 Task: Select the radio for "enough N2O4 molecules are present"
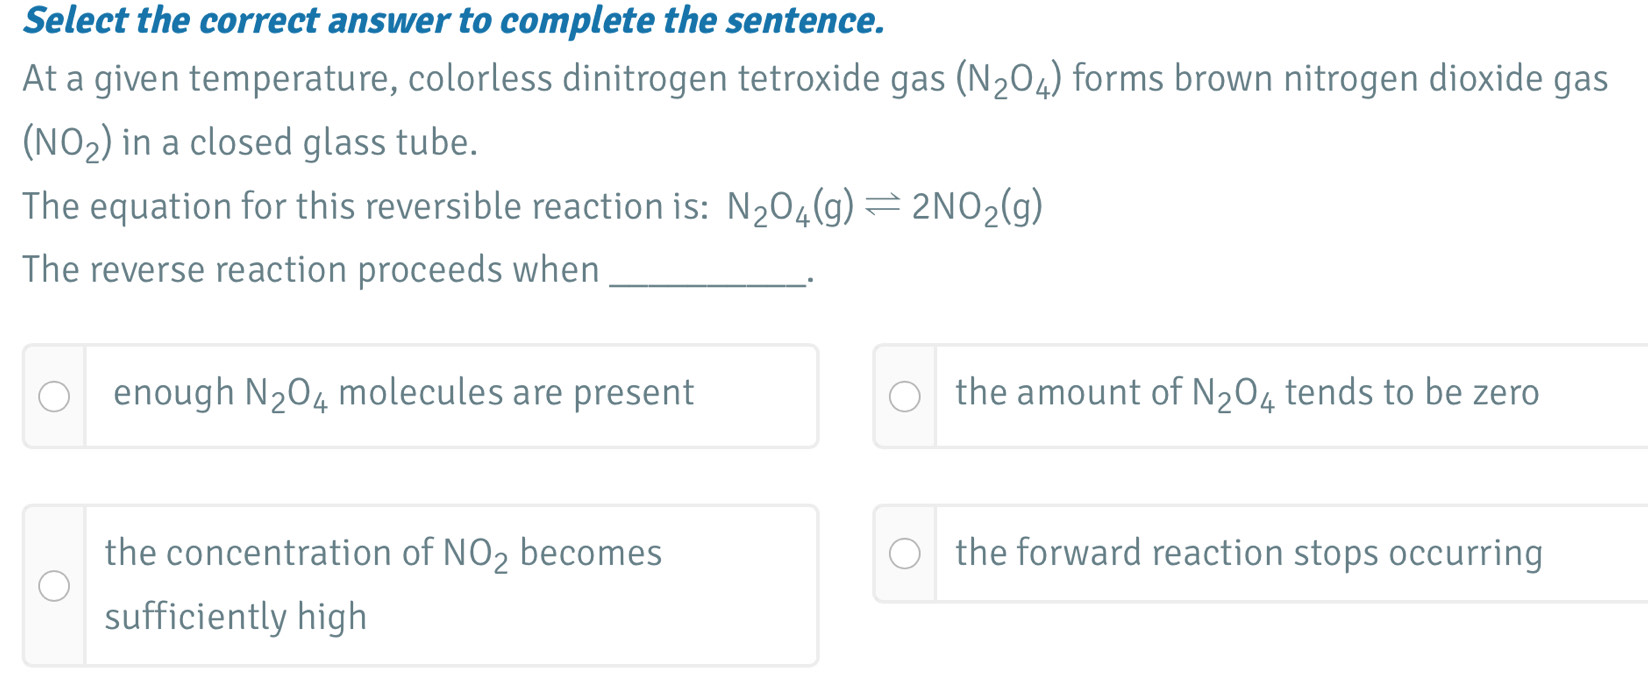[54, 396]
